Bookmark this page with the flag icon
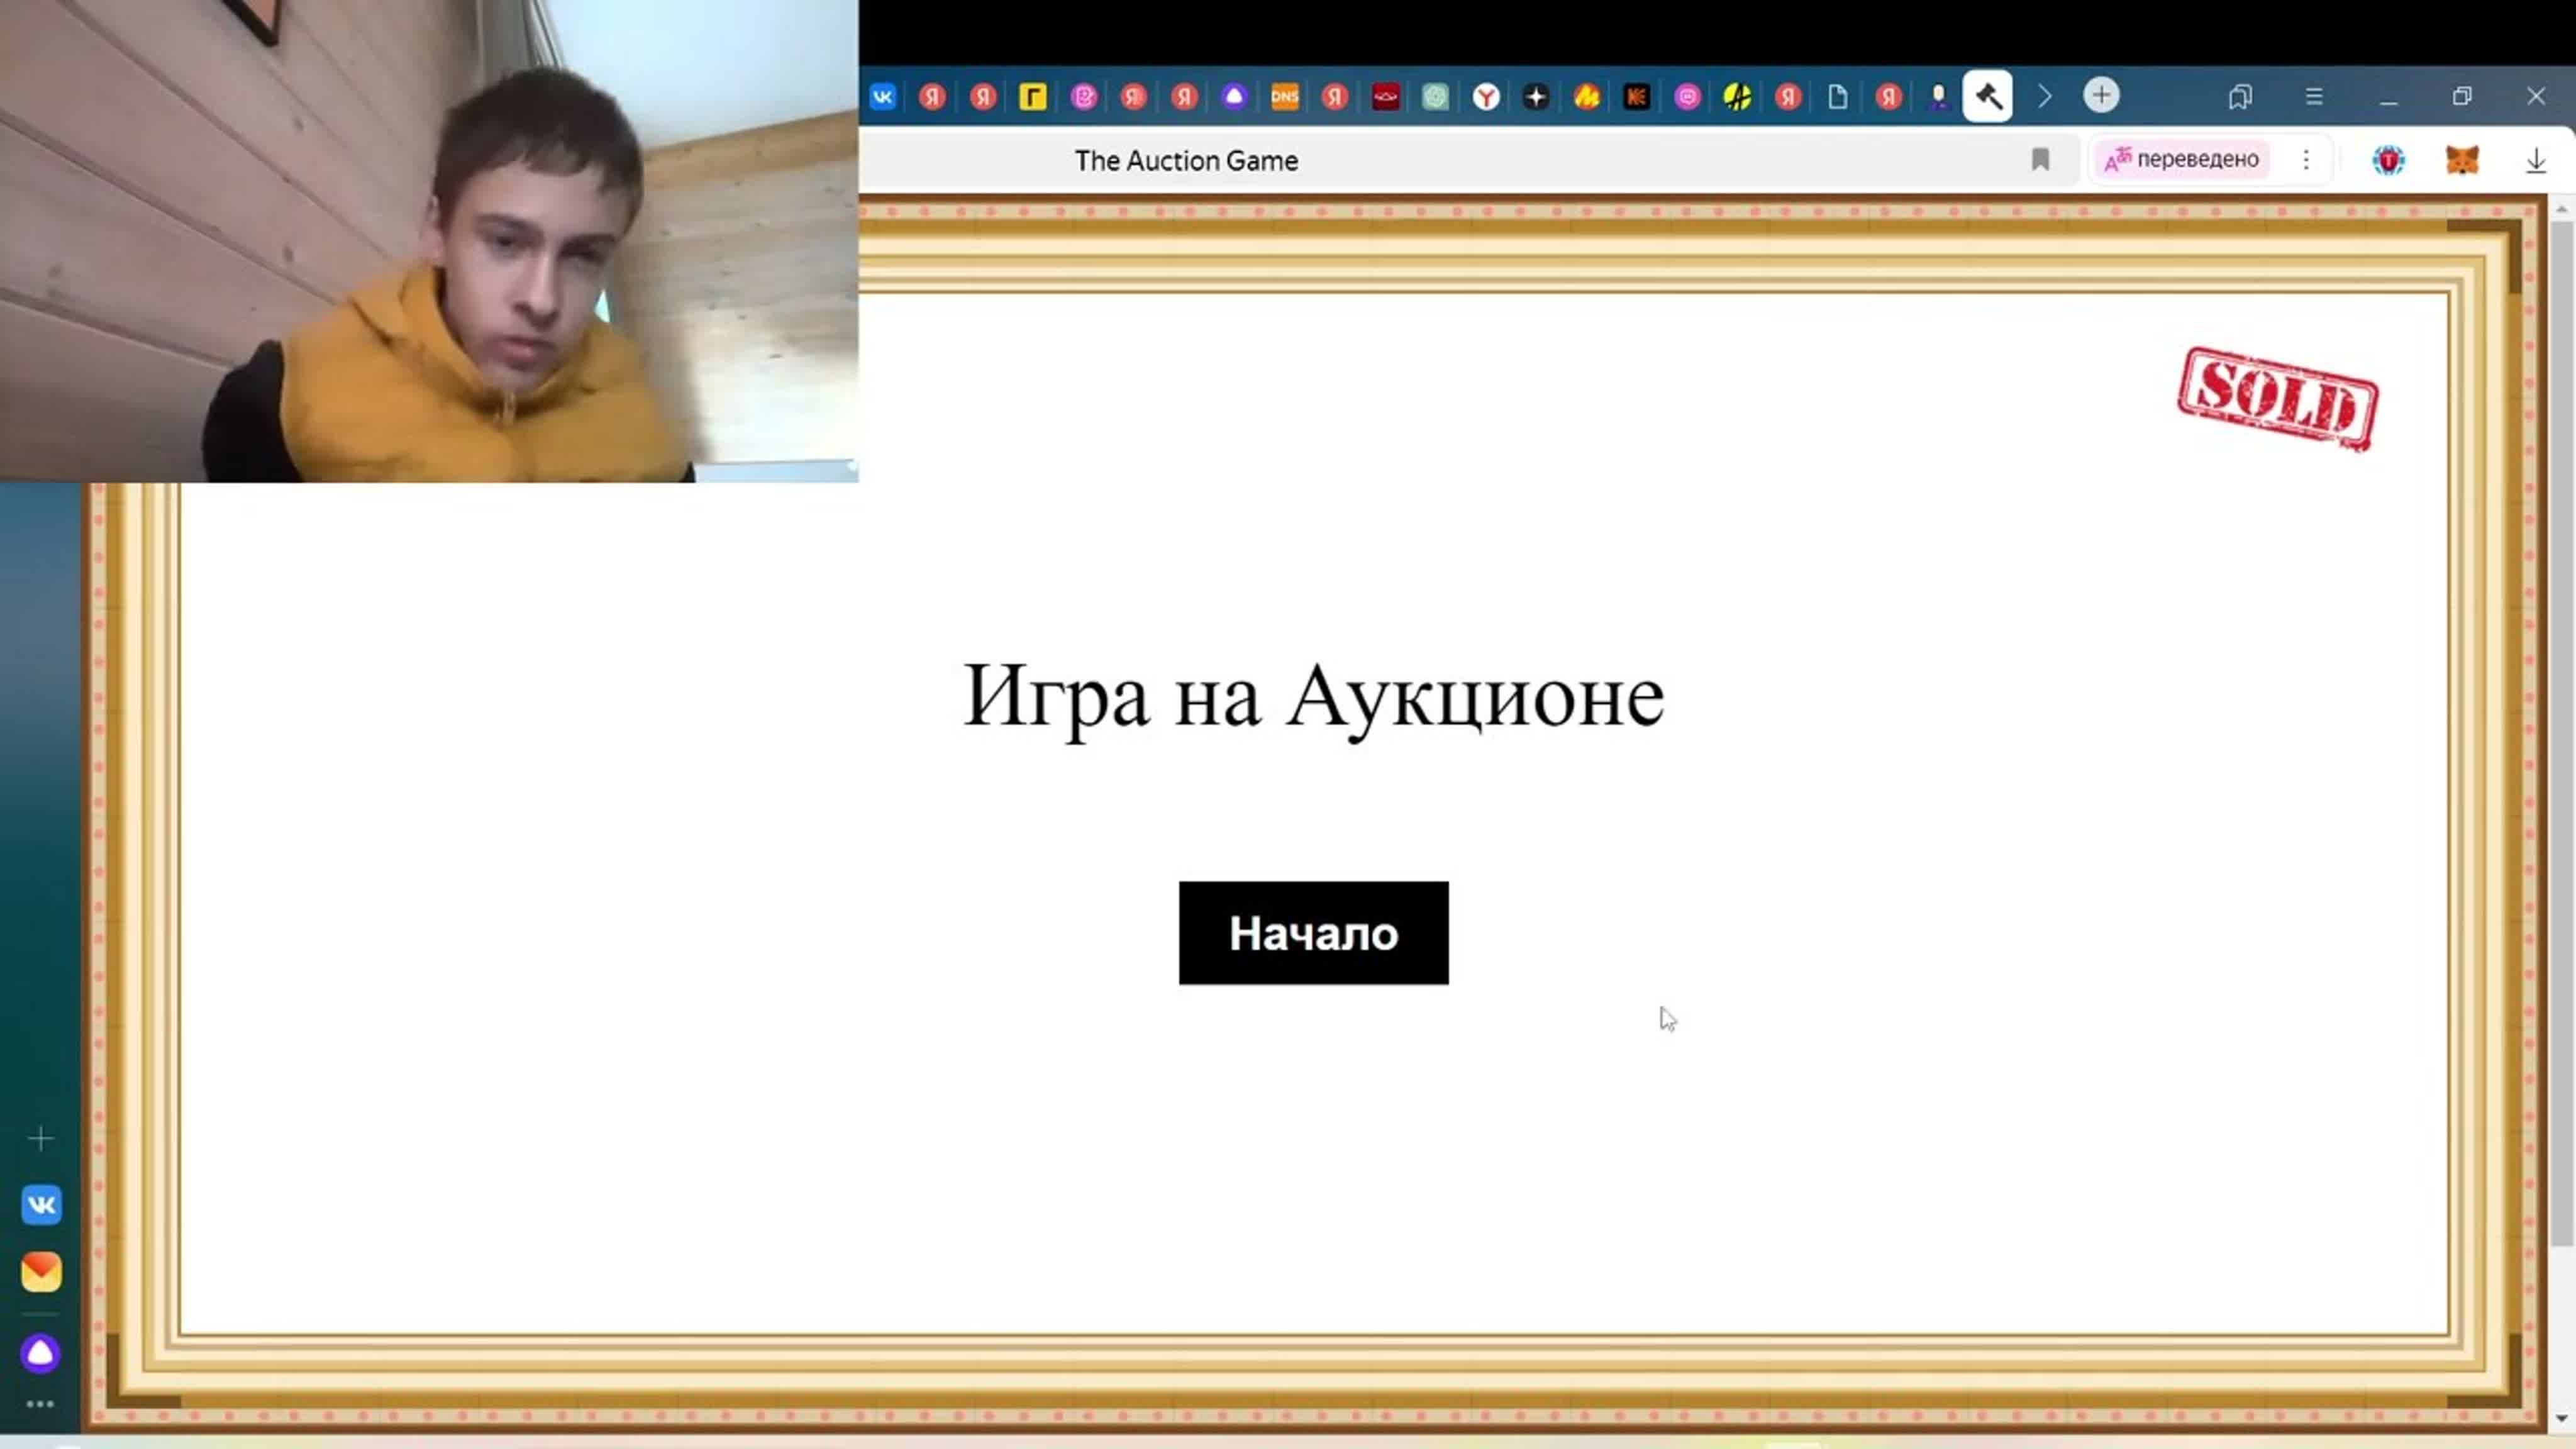2576x1449 pixels. [x=2041, y=159]
